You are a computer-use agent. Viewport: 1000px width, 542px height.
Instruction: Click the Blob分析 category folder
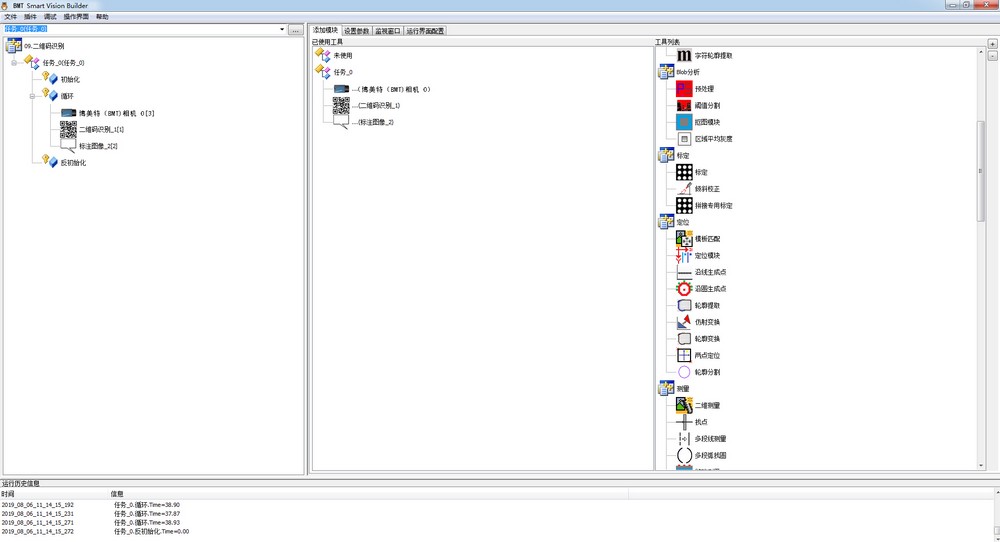coord(666,72)
